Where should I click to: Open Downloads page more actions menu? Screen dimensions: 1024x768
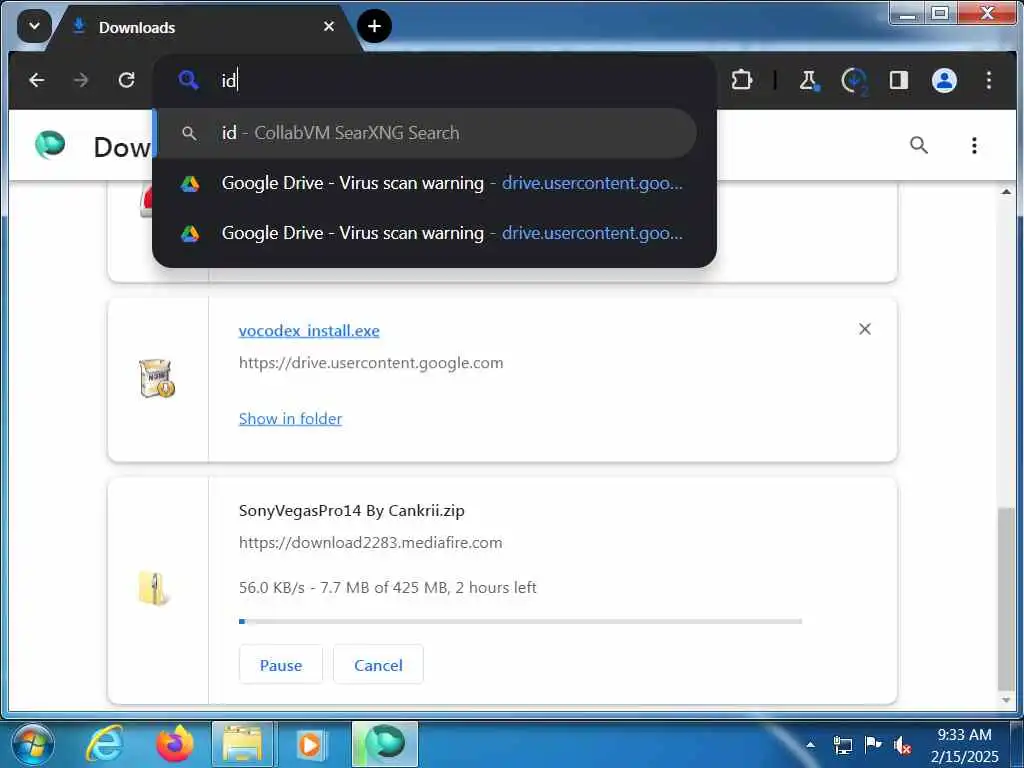tap(974, 145)
